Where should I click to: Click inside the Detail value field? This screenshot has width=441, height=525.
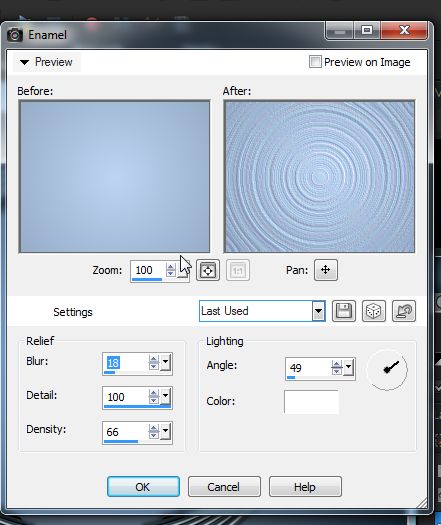(126, 397)
